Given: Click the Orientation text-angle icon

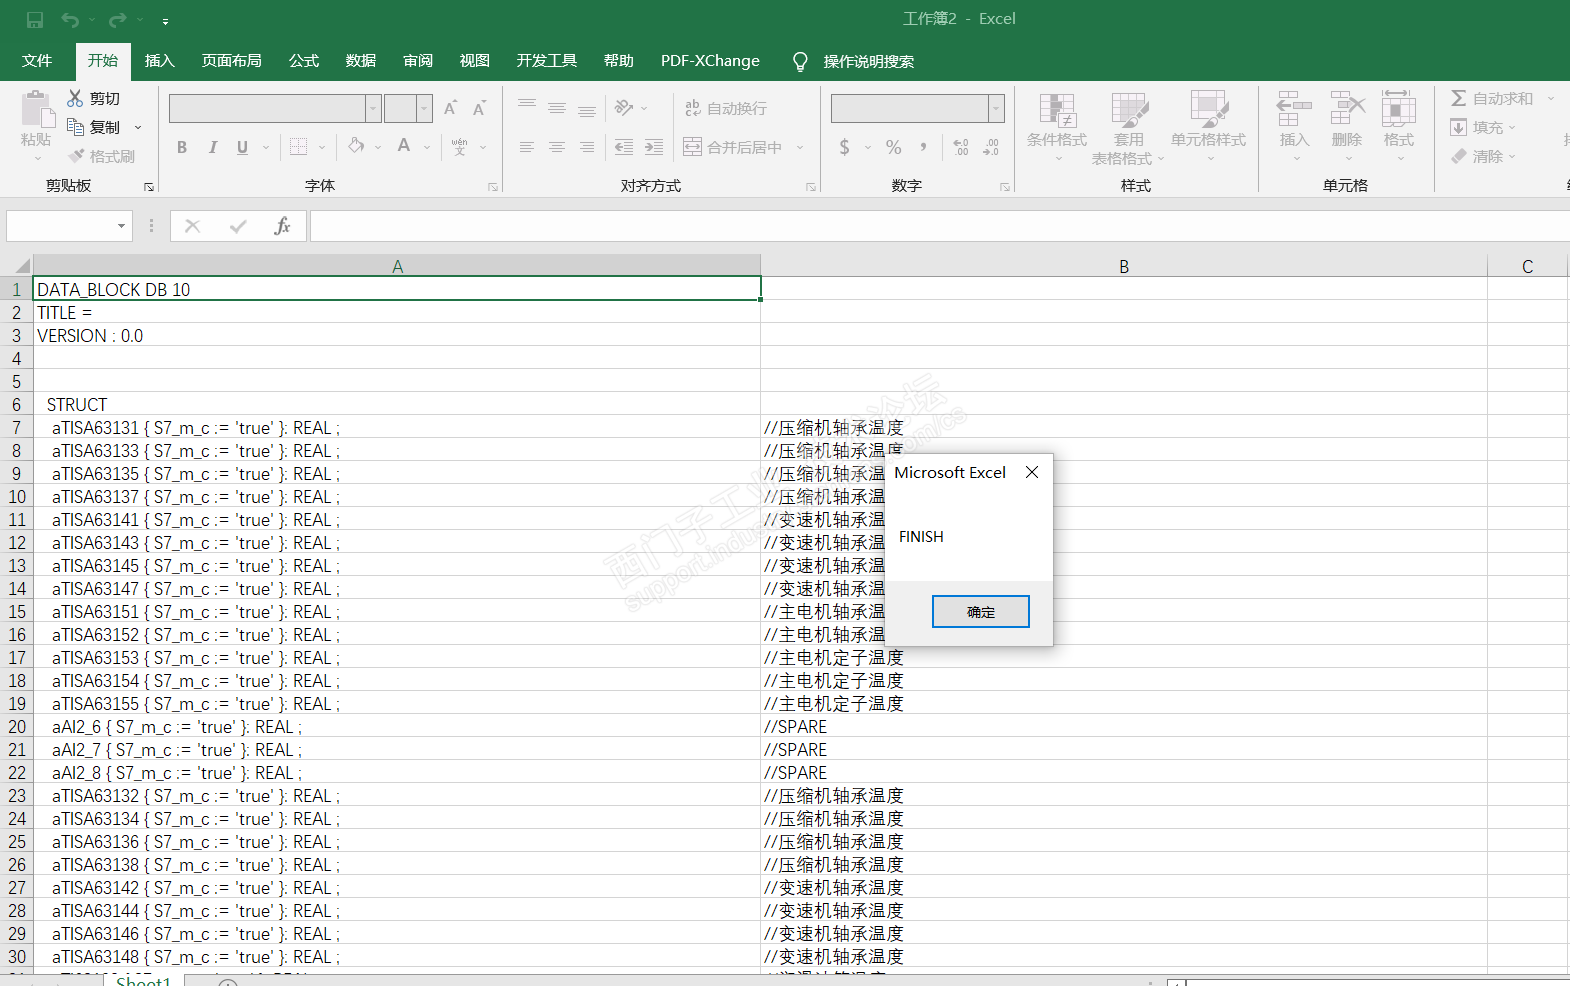Looking at the screenshot, I should pos(624,108).
